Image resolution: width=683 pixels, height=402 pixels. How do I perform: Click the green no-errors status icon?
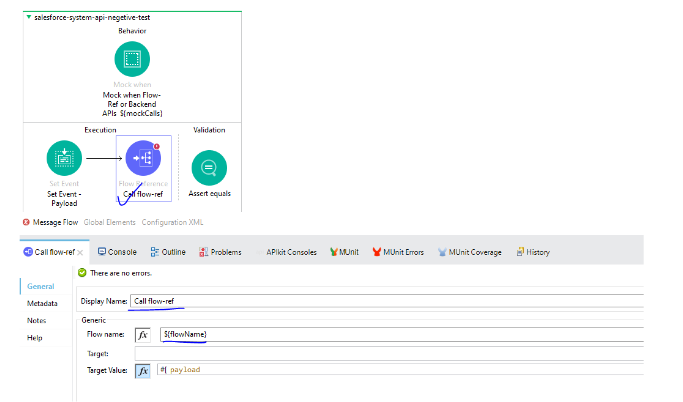[x=82, y=273]
